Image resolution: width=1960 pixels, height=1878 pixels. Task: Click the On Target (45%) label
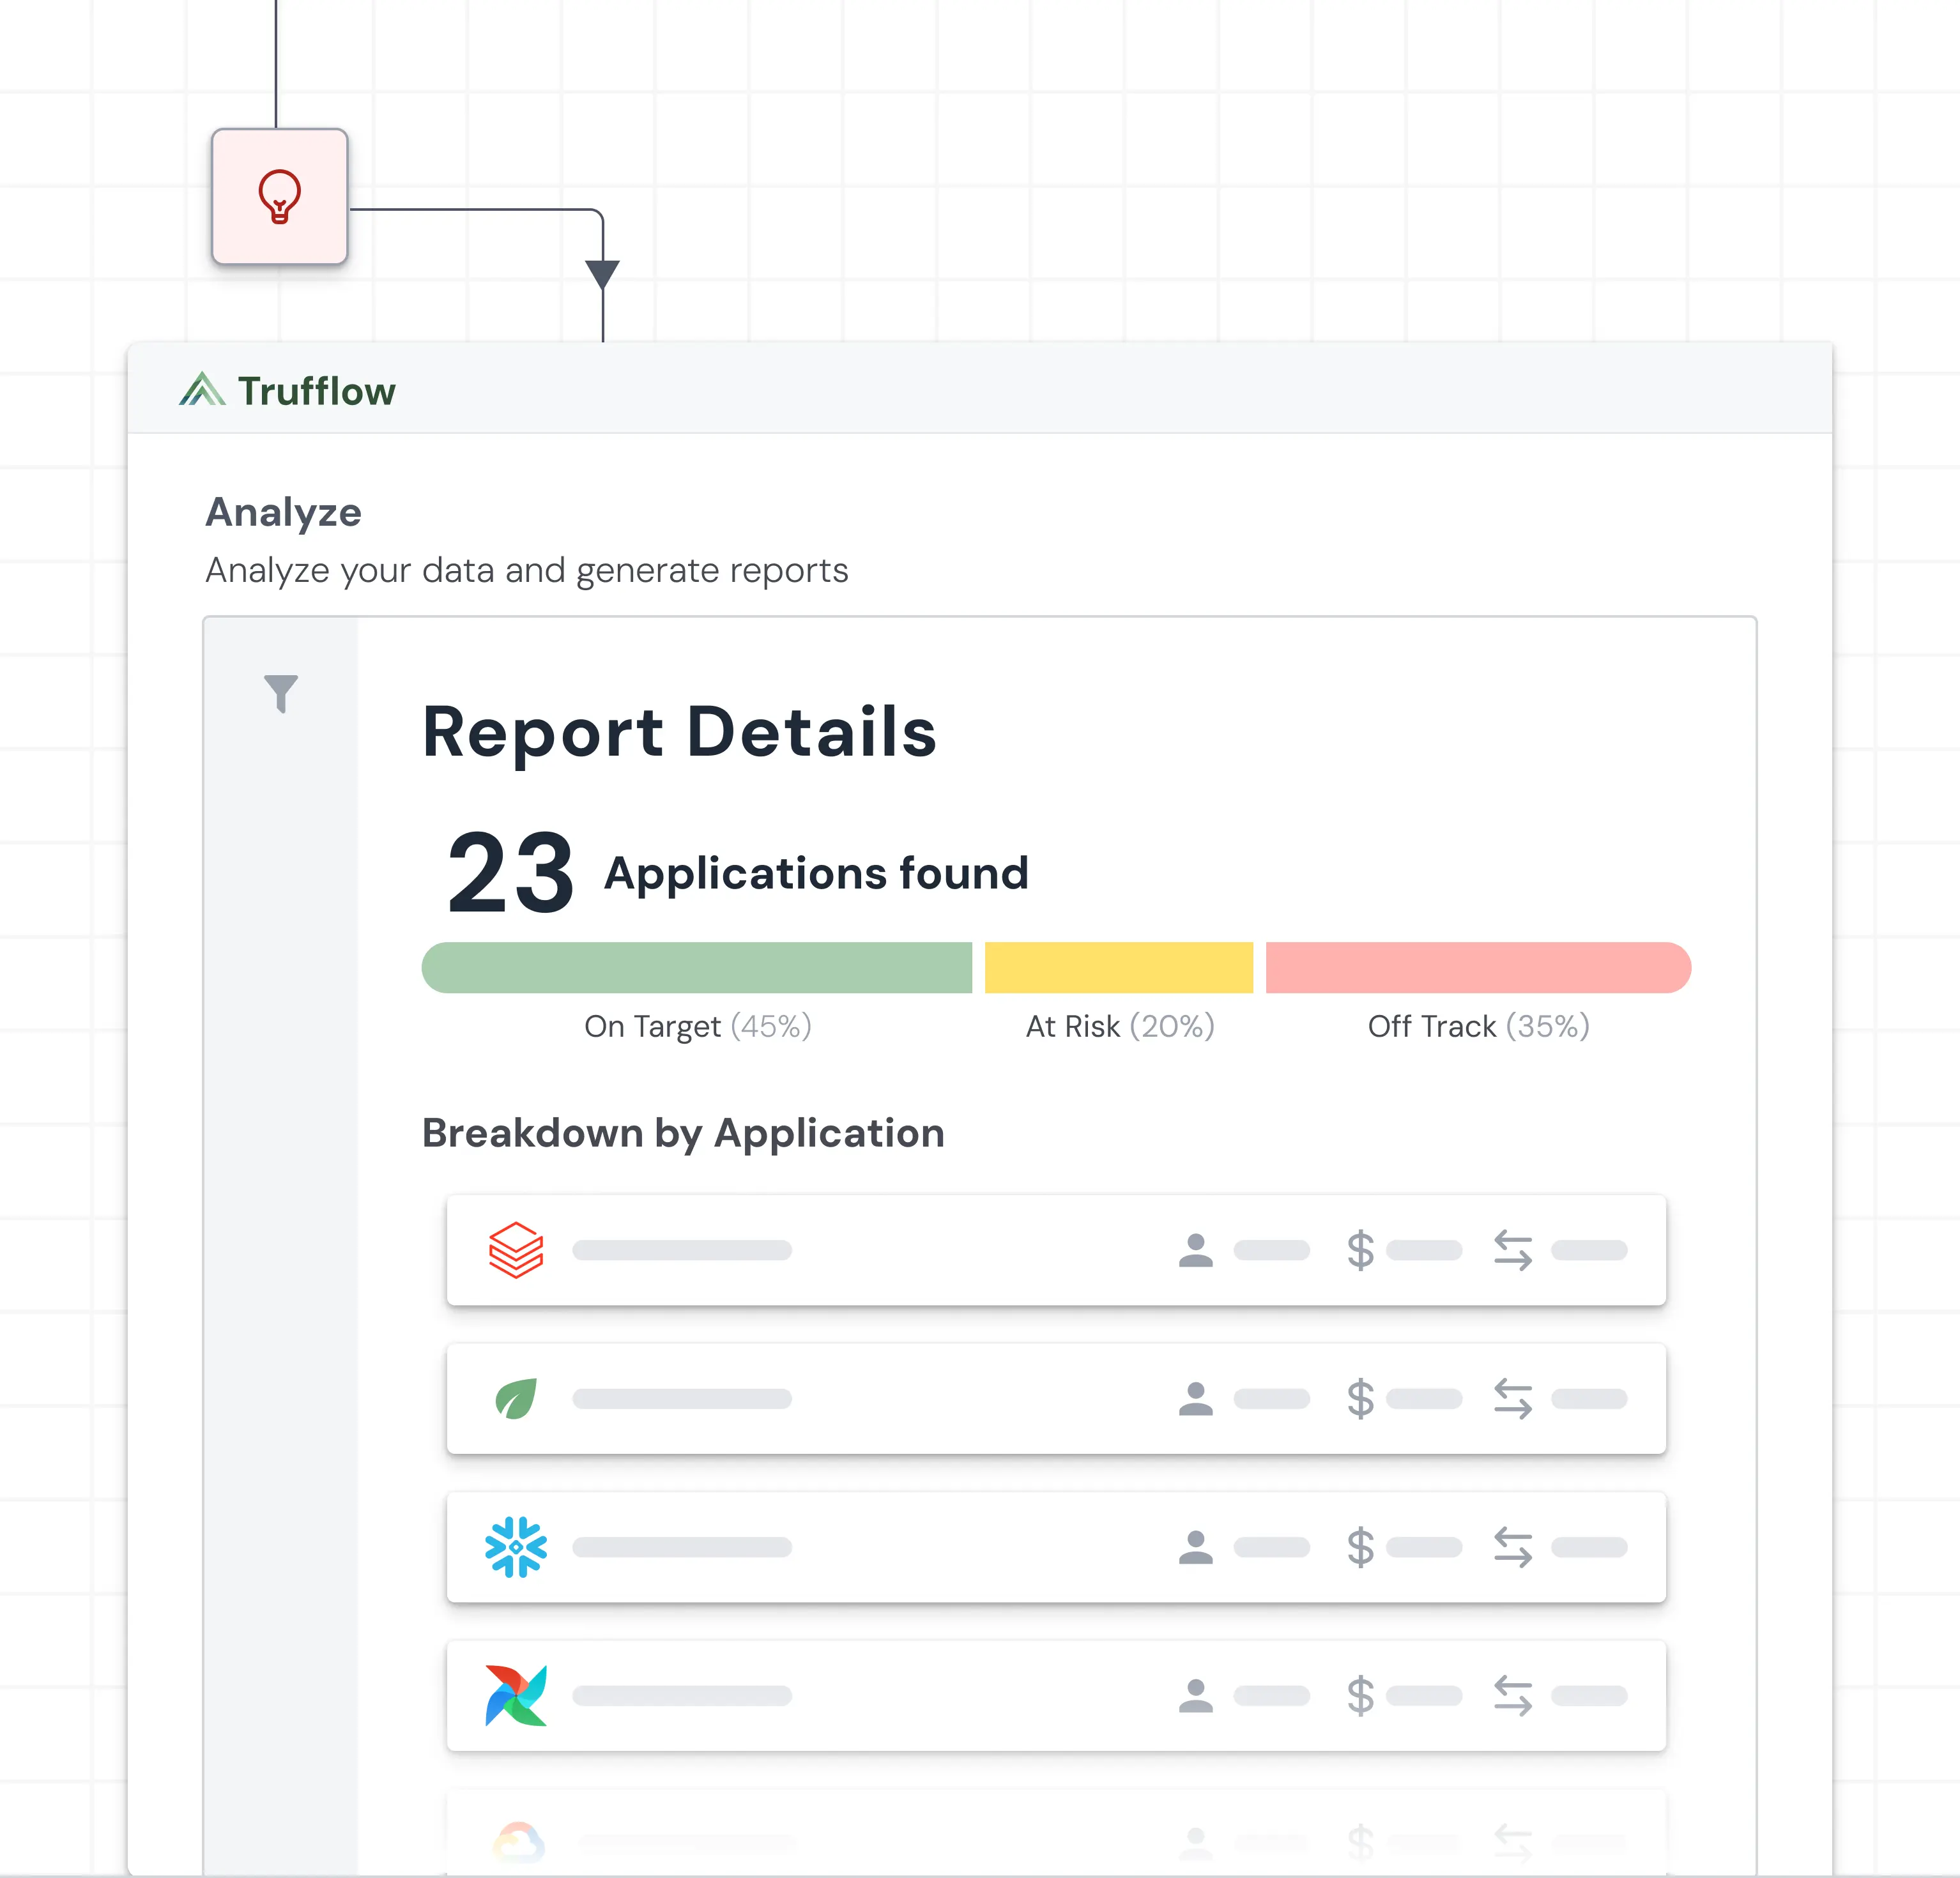pos(697,1026)
